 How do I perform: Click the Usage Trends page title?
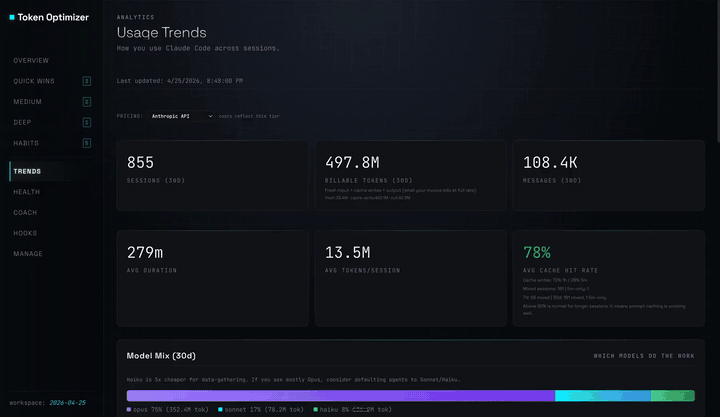tap(162, 33)
